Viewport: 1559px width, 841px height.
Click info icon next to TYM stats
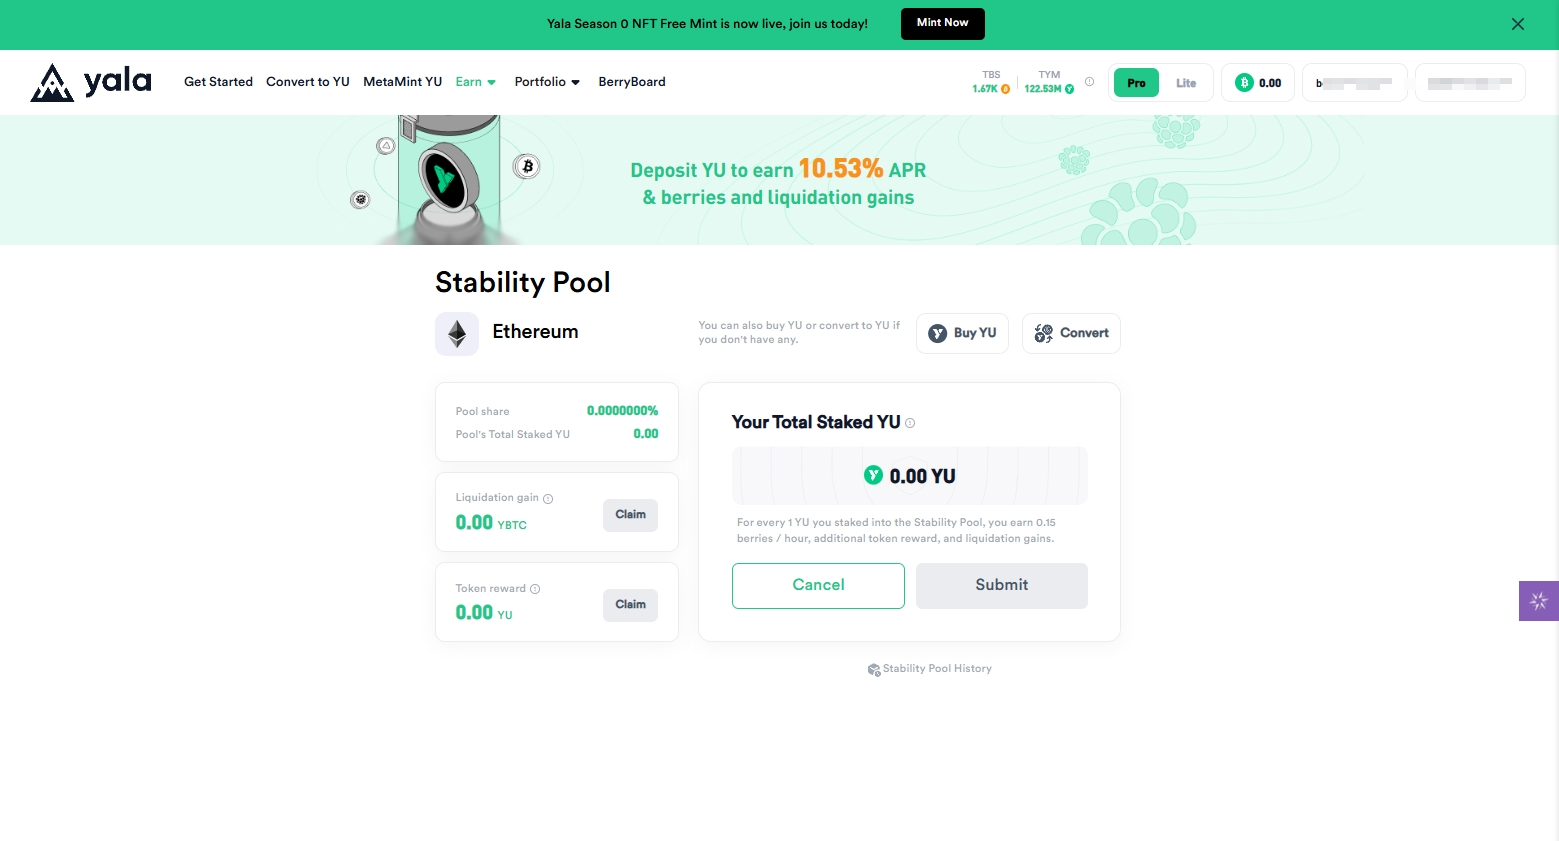pyautogui.click(x=1089, y=82)
